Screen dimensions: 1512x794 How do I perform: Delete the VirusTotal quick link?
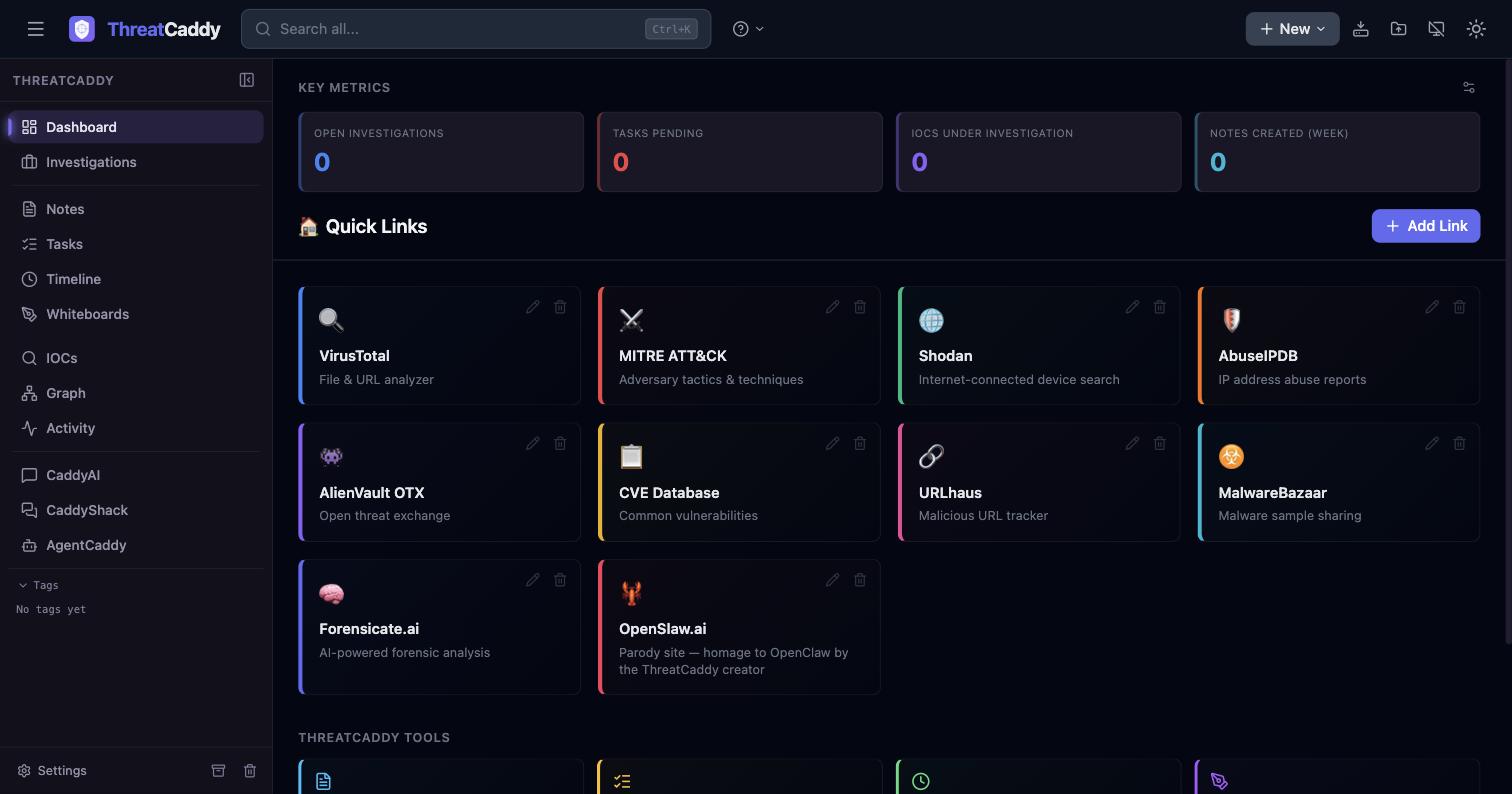pyautogui.click(x=560, y=307)
